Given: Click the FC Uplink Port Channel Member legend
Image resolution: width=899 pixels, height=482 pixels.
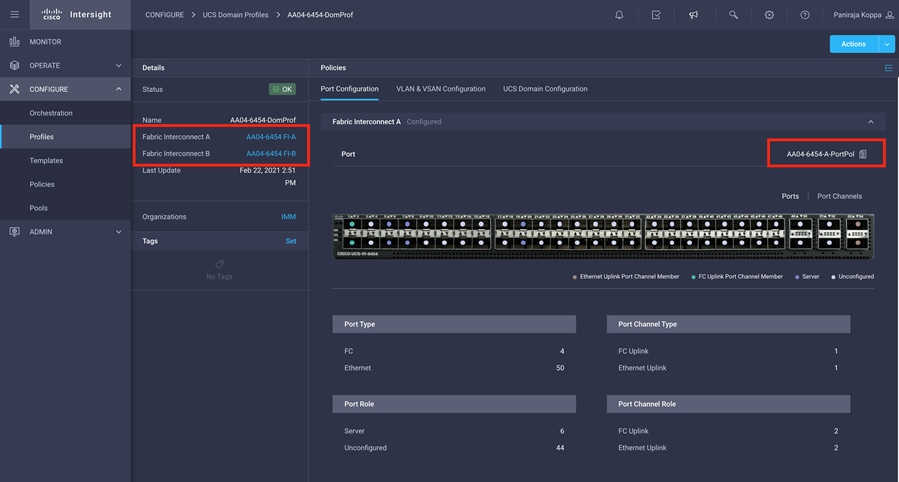Looking at the screenshot, I should 737,276.
